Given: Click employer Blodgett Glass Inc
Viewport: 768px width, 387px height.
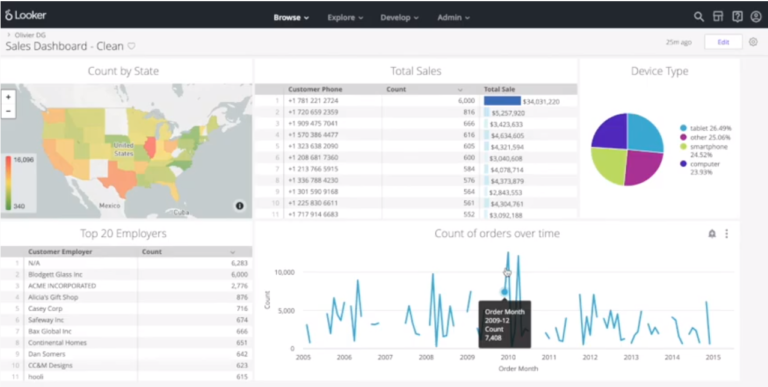Looking at the screenshot, I should [x=55, y=275].
